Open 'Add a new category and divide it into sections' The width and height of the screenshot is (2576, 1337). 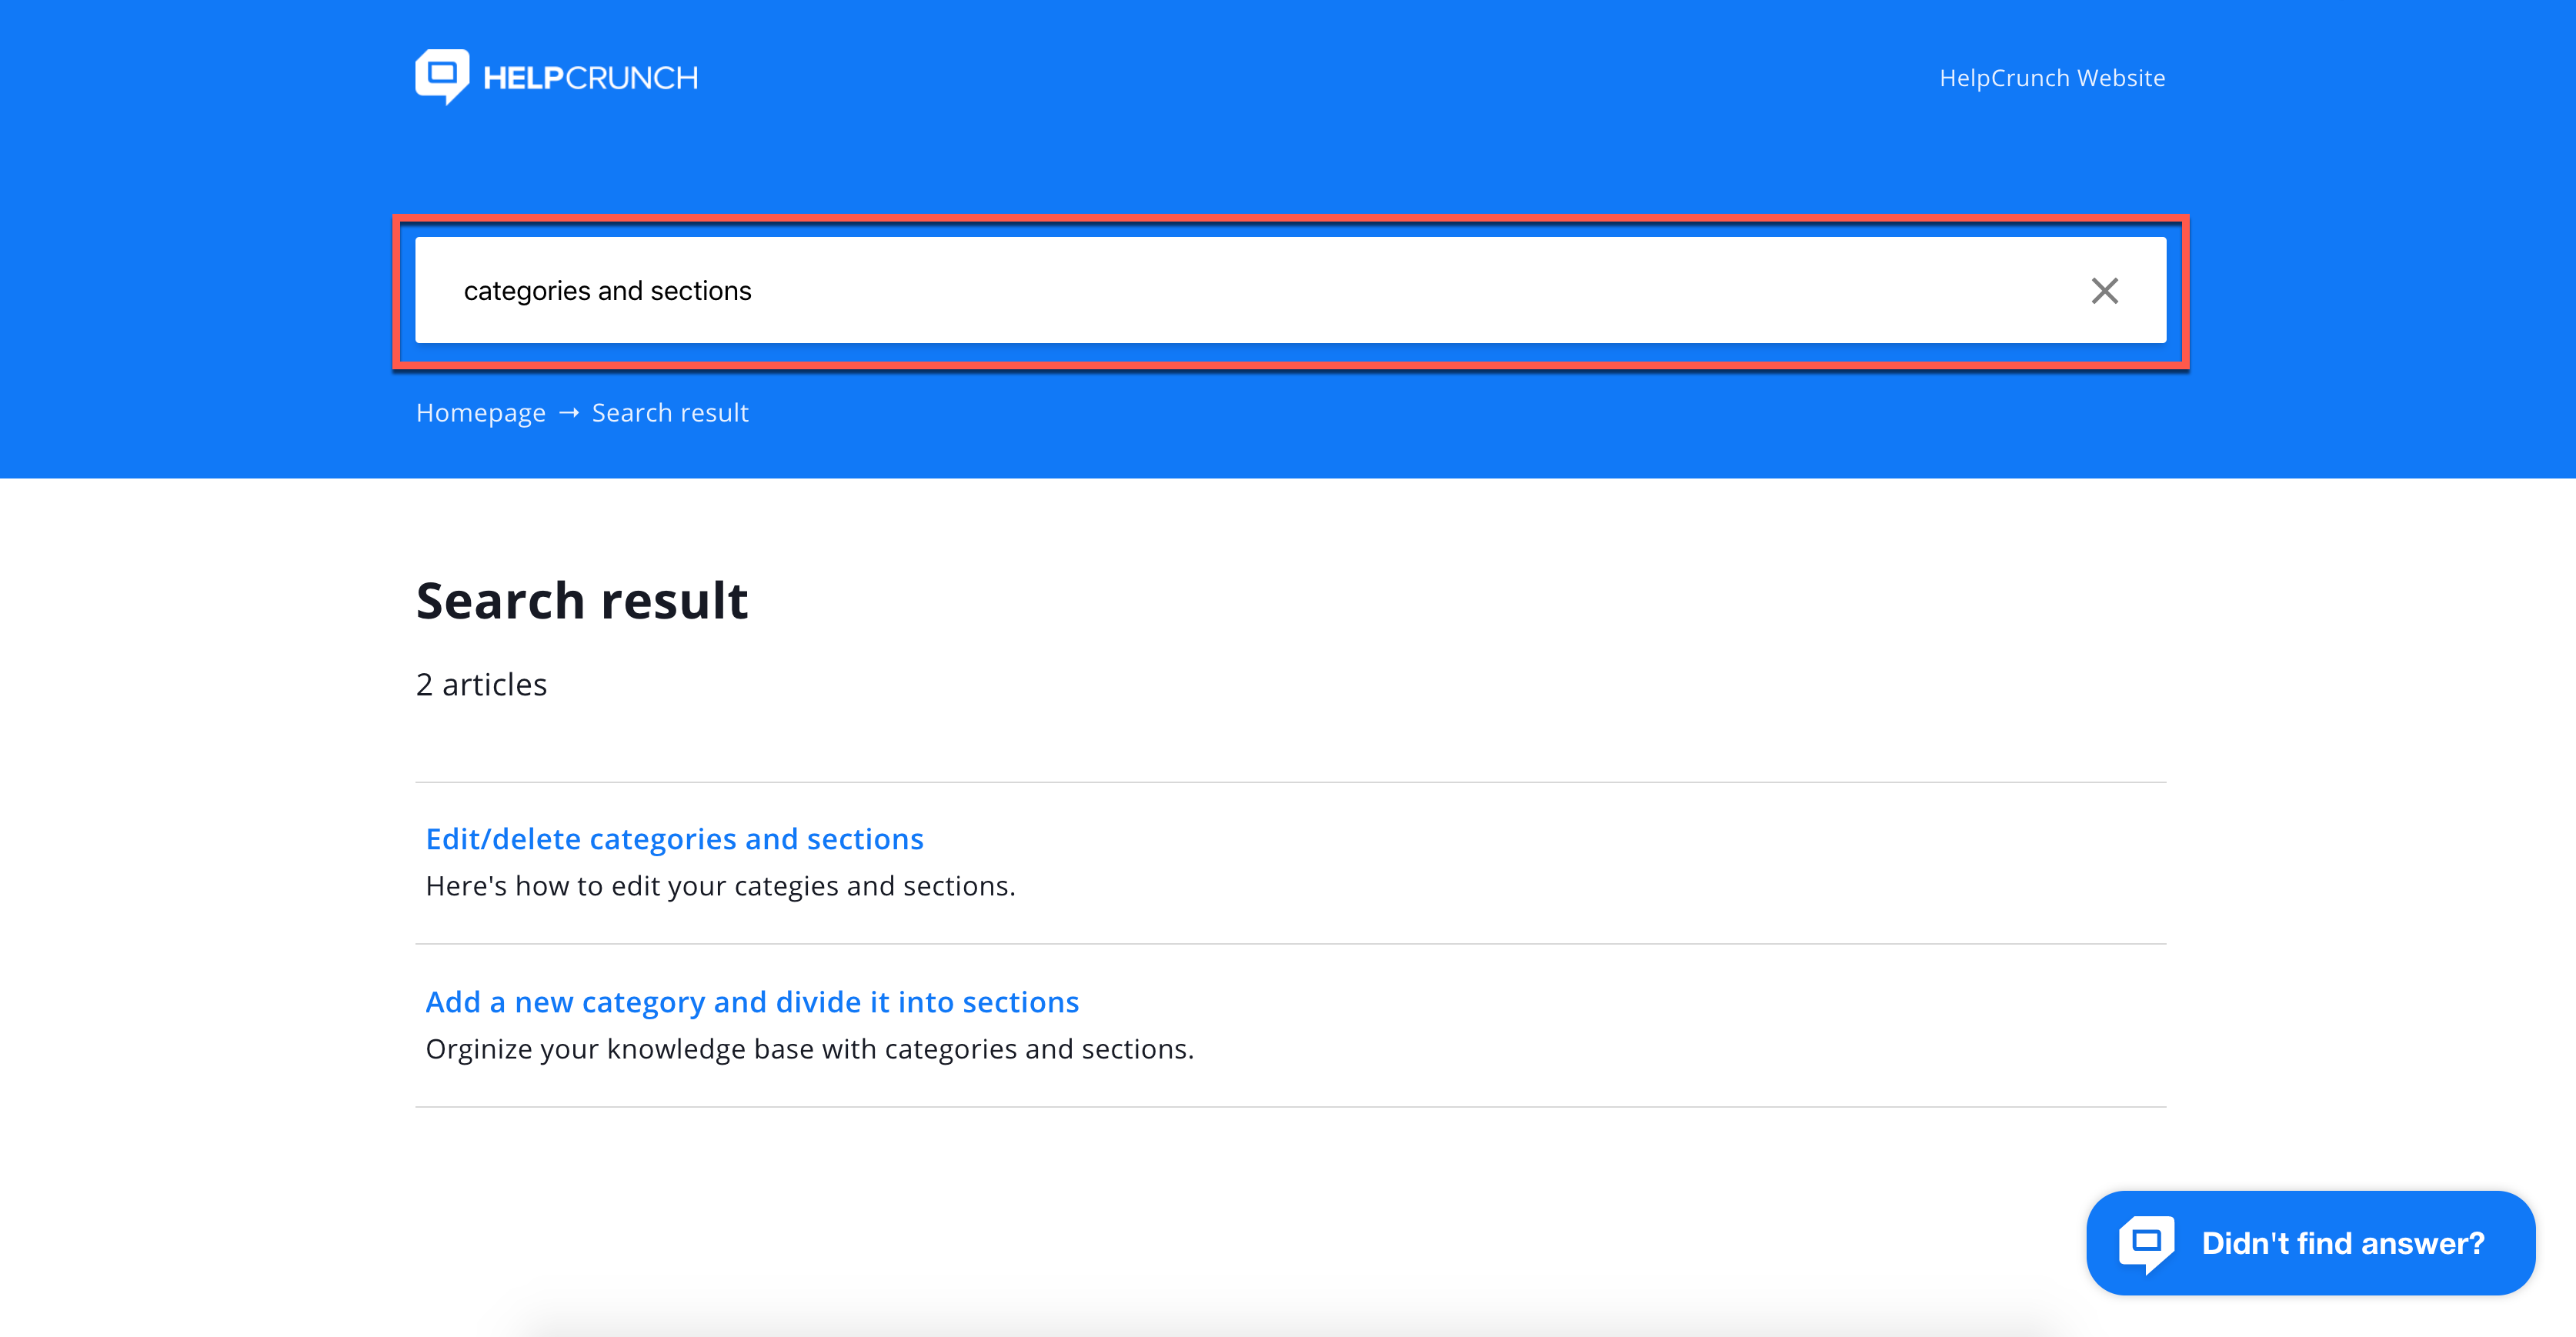pyautogui.click(x=752, y=1002)
